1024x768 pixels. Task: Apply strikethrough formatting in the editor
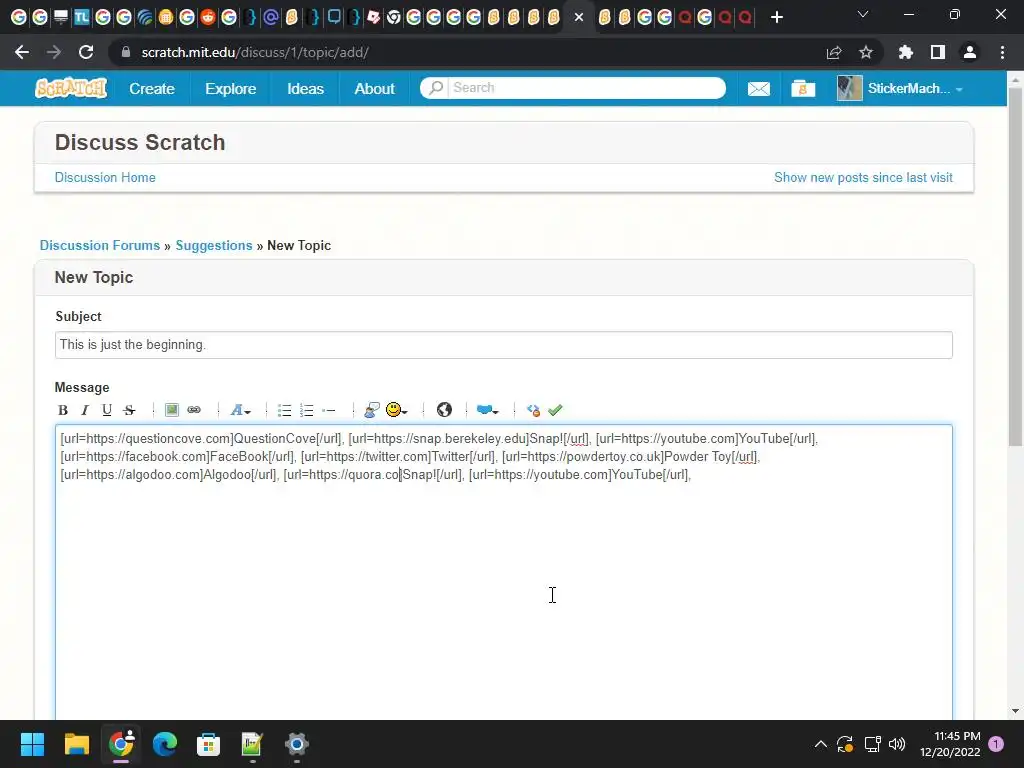(x=129, y=410)
